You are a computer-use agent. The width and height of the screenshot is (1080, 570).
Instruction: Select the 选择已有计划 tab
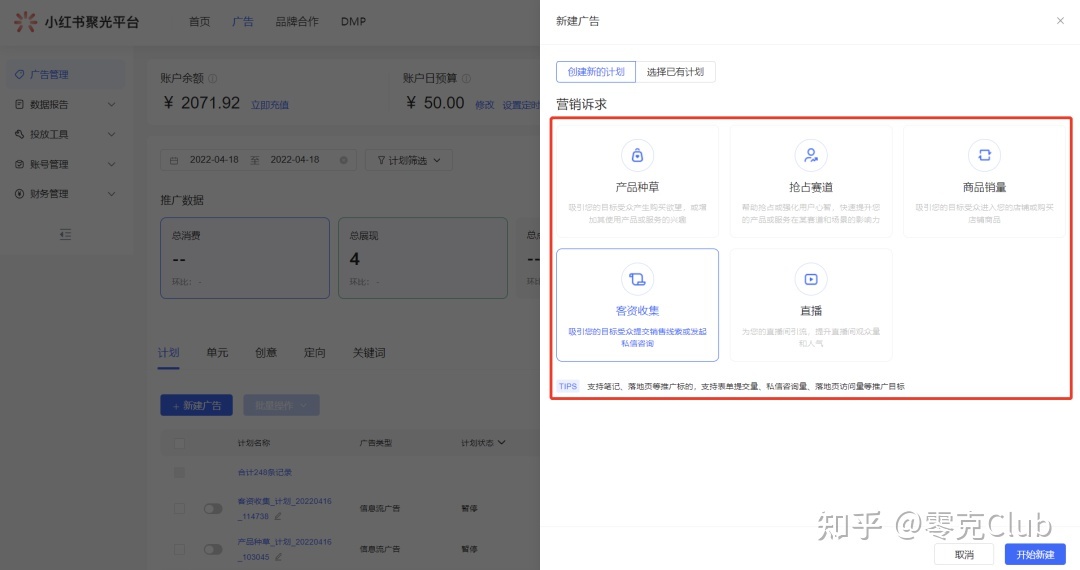(675, 72)
